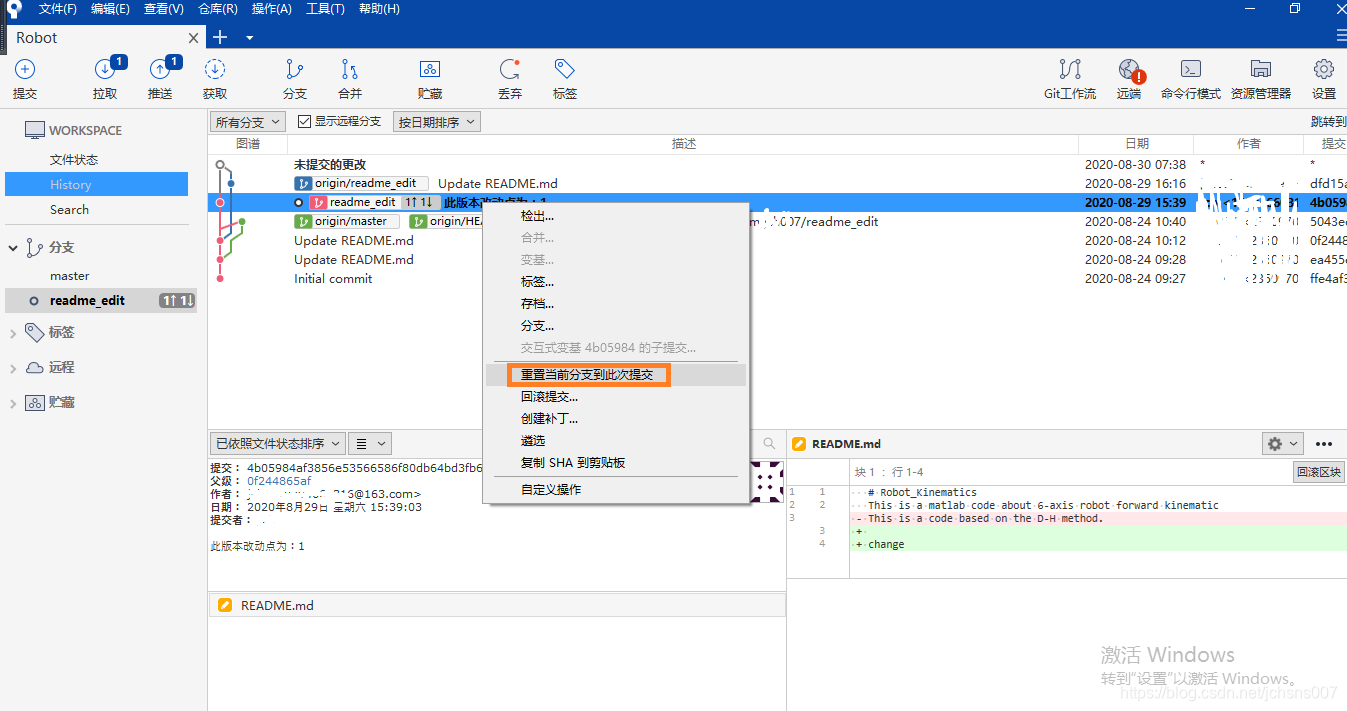Select History in the sidebar
The image size is (1347, 711).
(x=96, y=185)
